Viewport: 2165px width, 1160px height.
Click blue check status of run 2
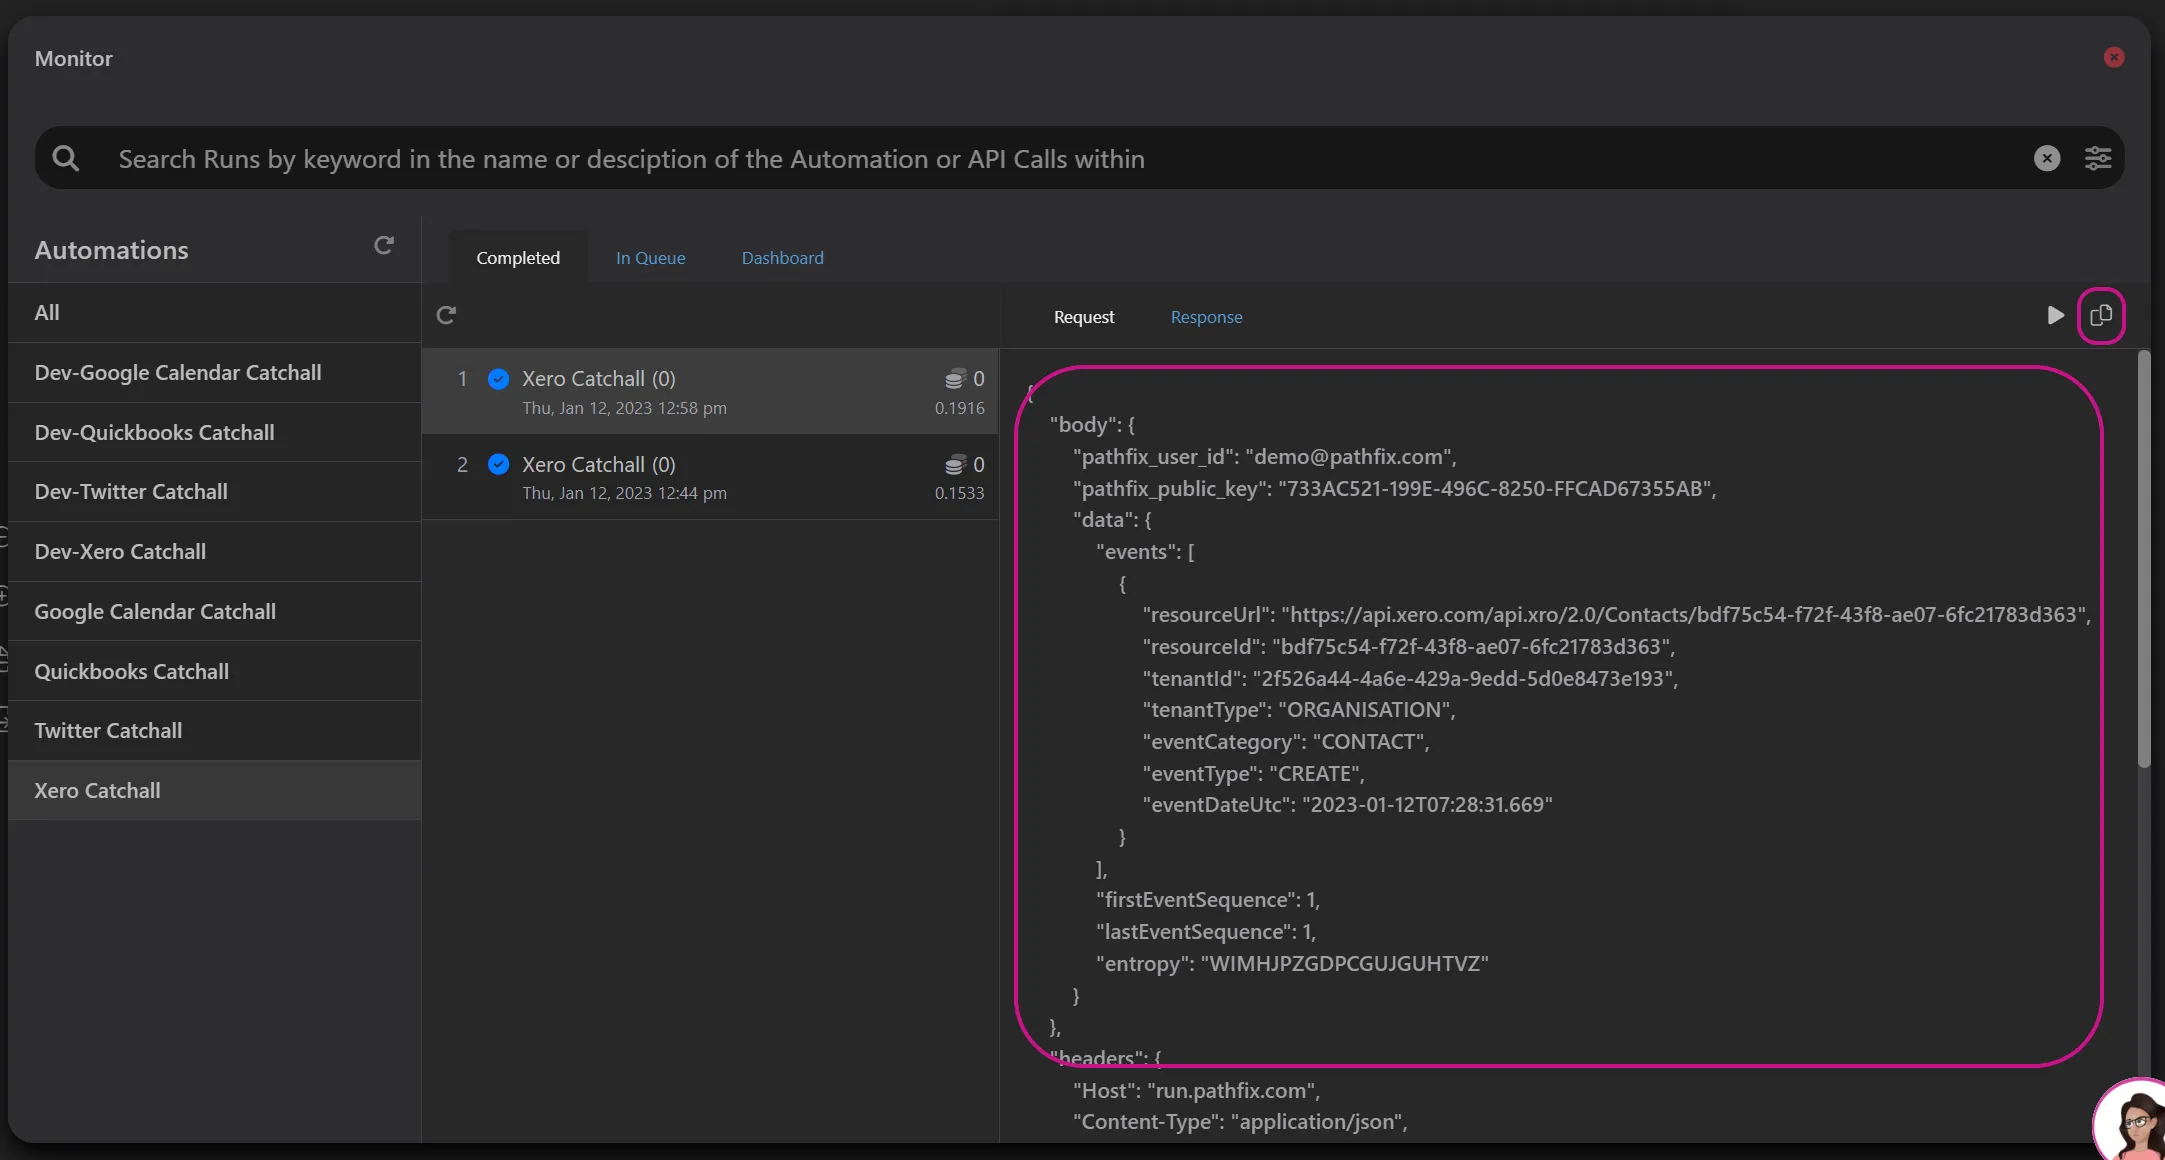498,464
